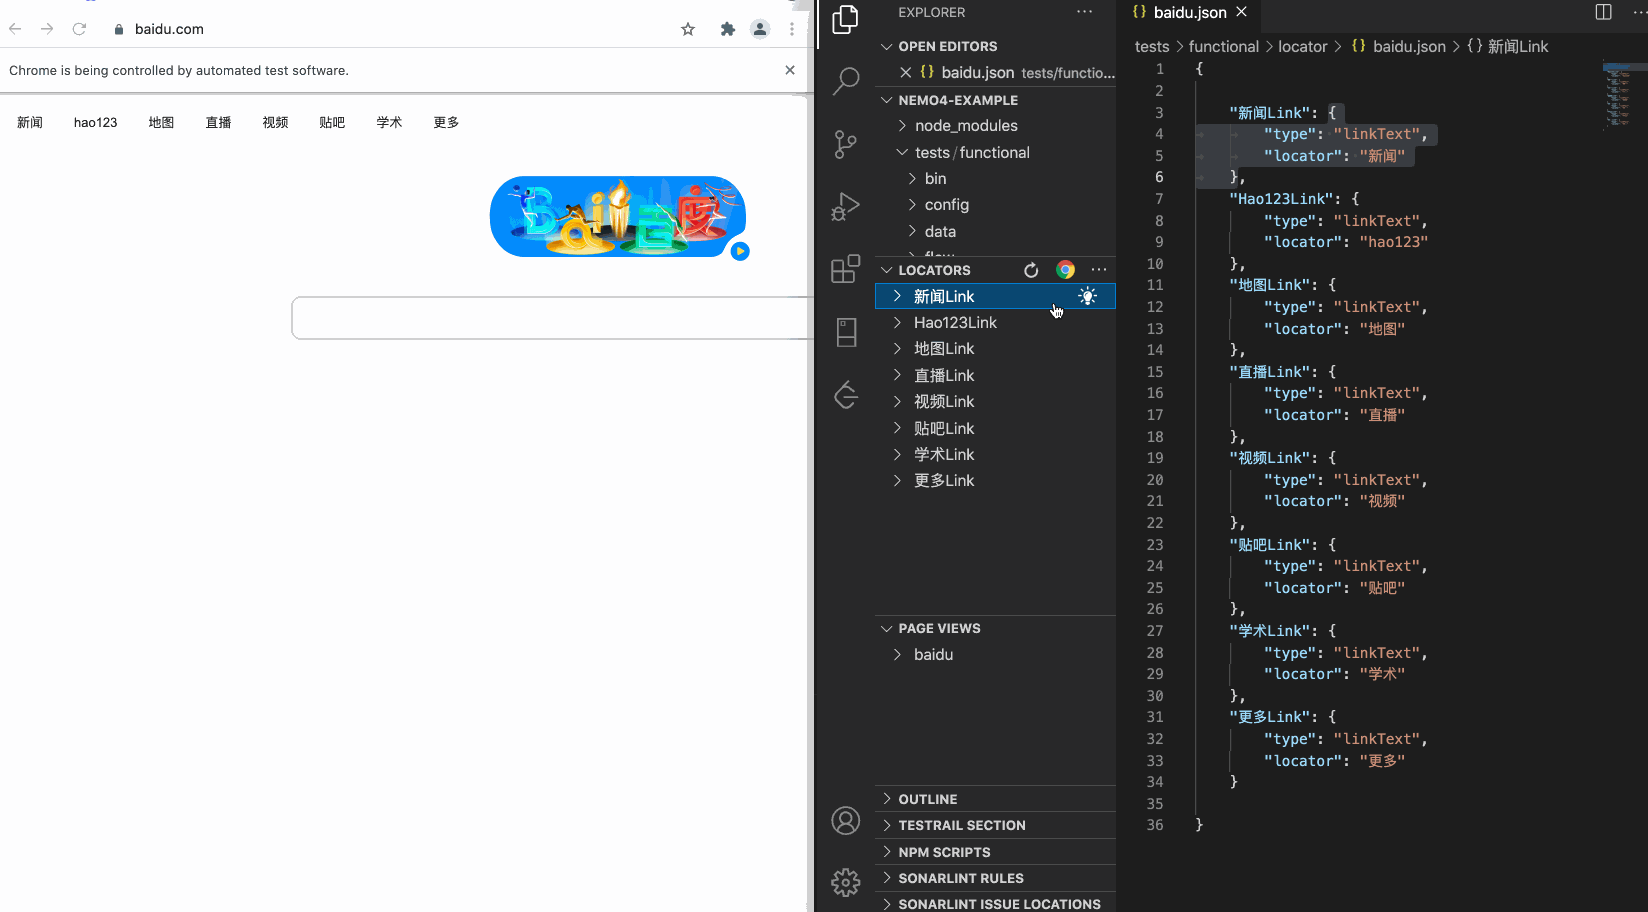Expand the 地图Link locator
This screenshot has width=1648, height=912.
coord(897,348)
